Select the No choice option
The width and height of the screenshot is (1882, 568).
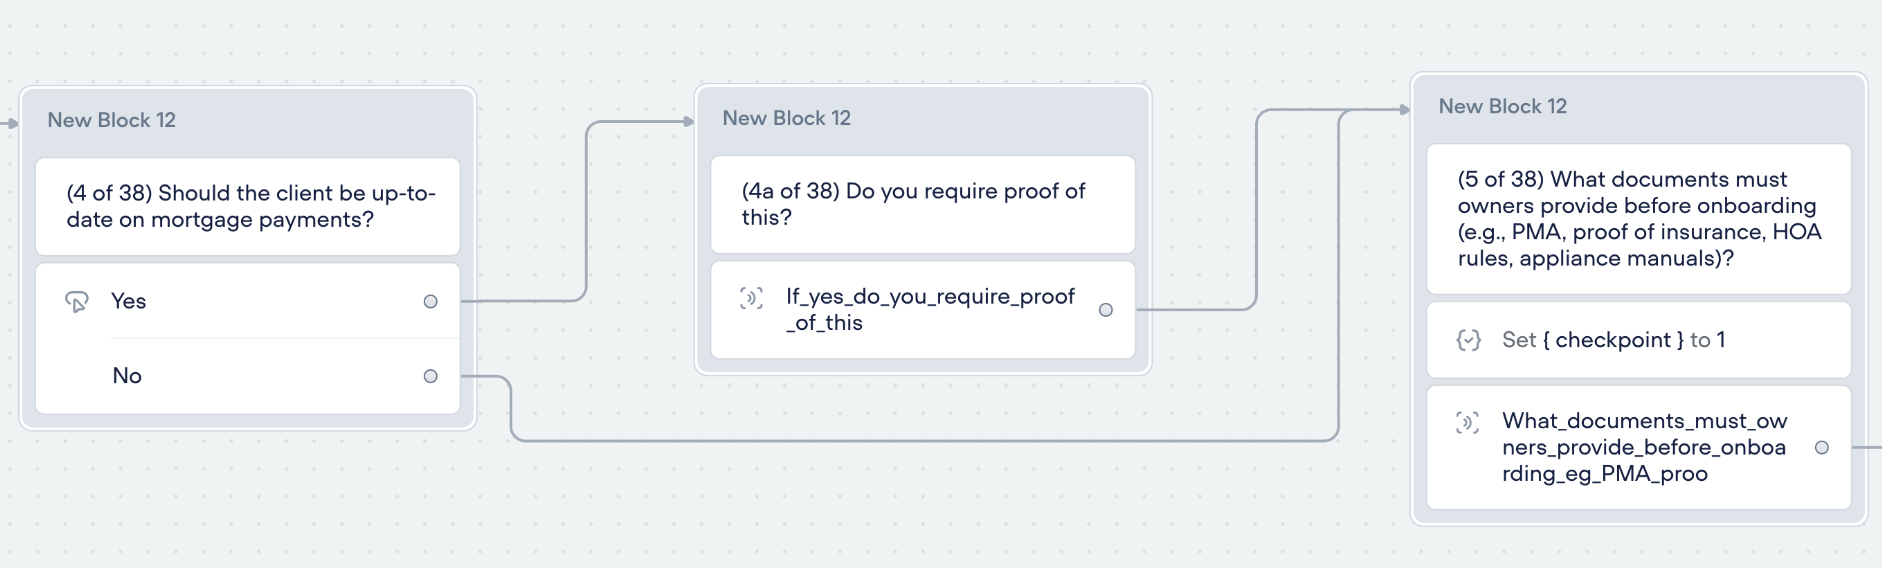pyautogui.click(x=248, y=376)
